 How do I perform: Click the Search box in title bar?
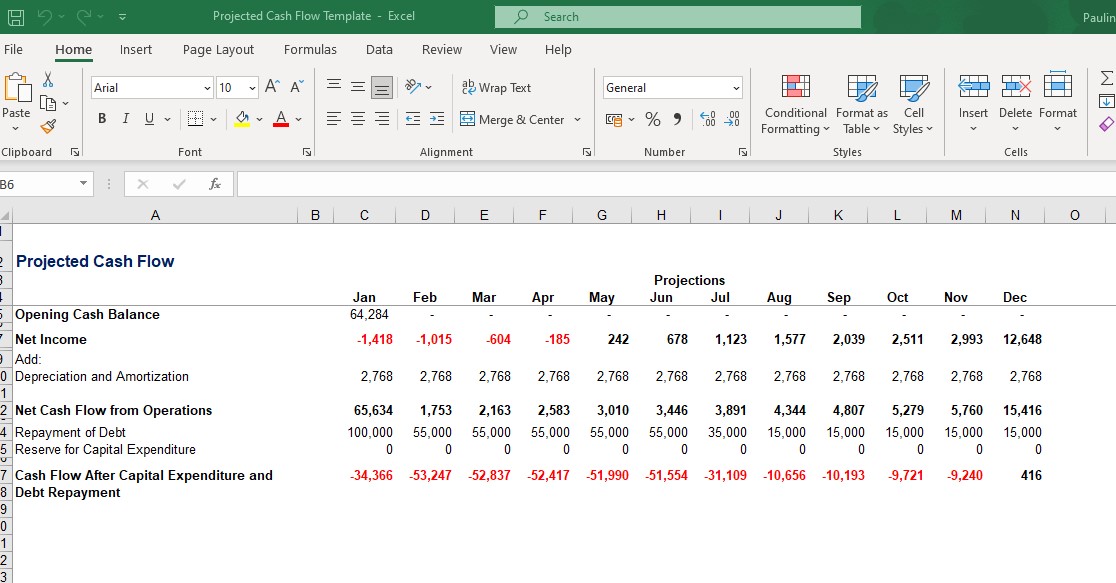click(x=677, y=17)
